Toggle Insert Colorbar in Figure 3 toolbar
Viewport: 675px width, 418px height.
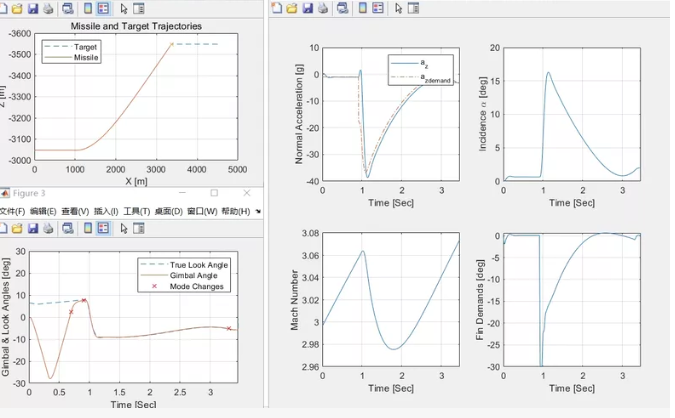point(88,228)
